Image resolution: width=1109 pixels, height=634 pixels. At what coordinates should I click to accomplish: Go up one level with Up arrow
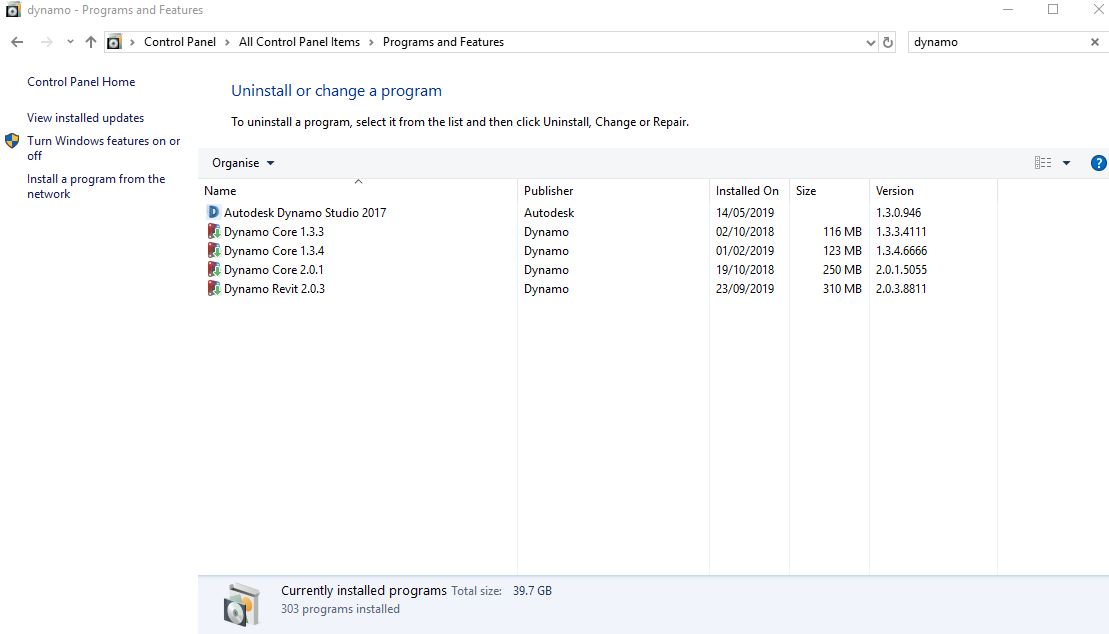(x=91, y=42)
